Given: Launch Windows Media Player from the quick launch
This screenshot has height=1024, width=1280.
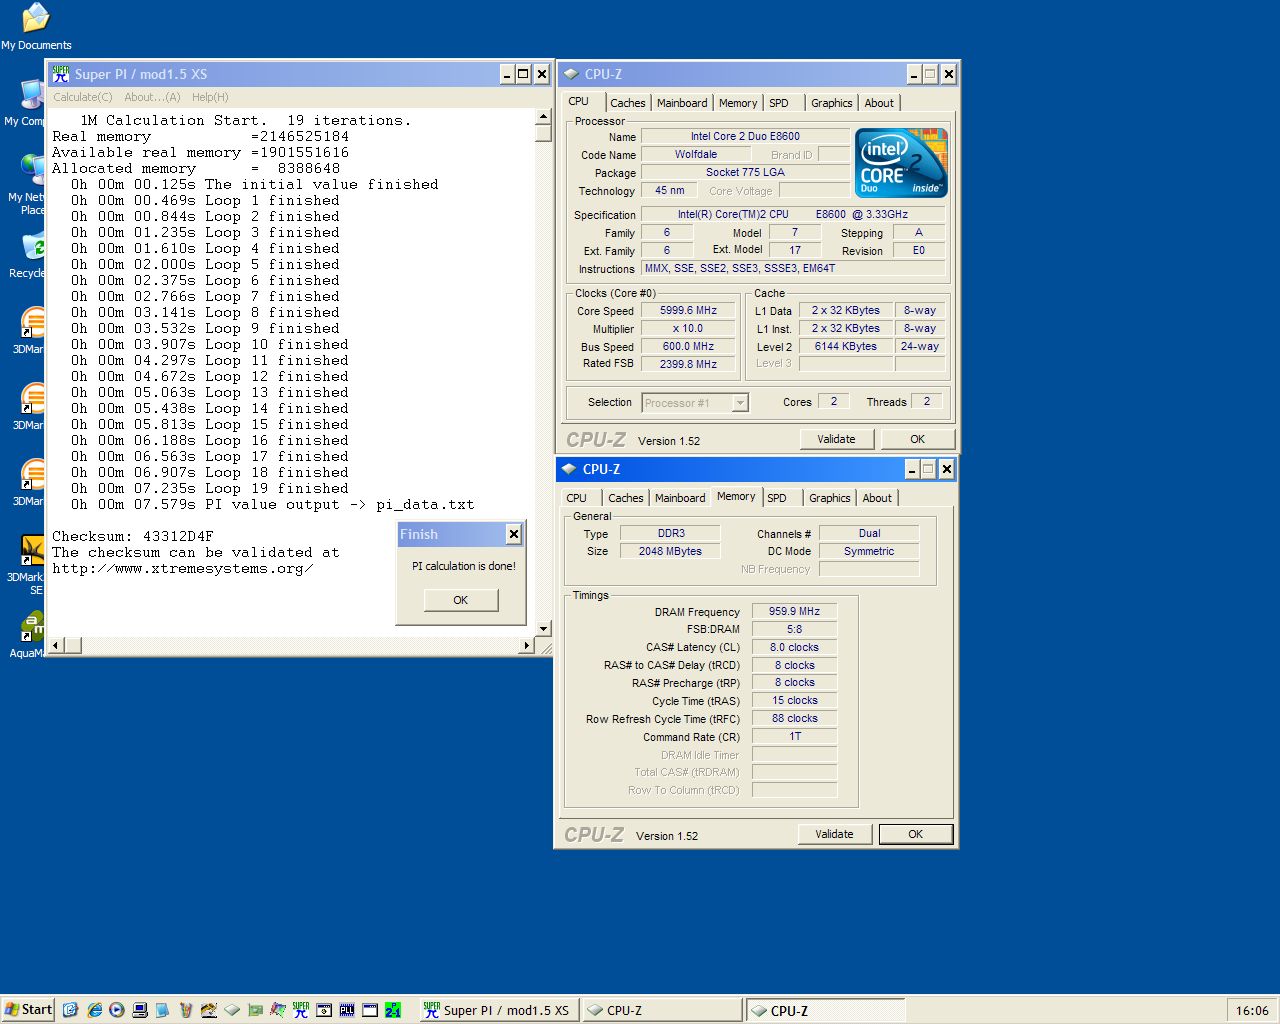Looking at the screenshot, I should point(117,1010).
